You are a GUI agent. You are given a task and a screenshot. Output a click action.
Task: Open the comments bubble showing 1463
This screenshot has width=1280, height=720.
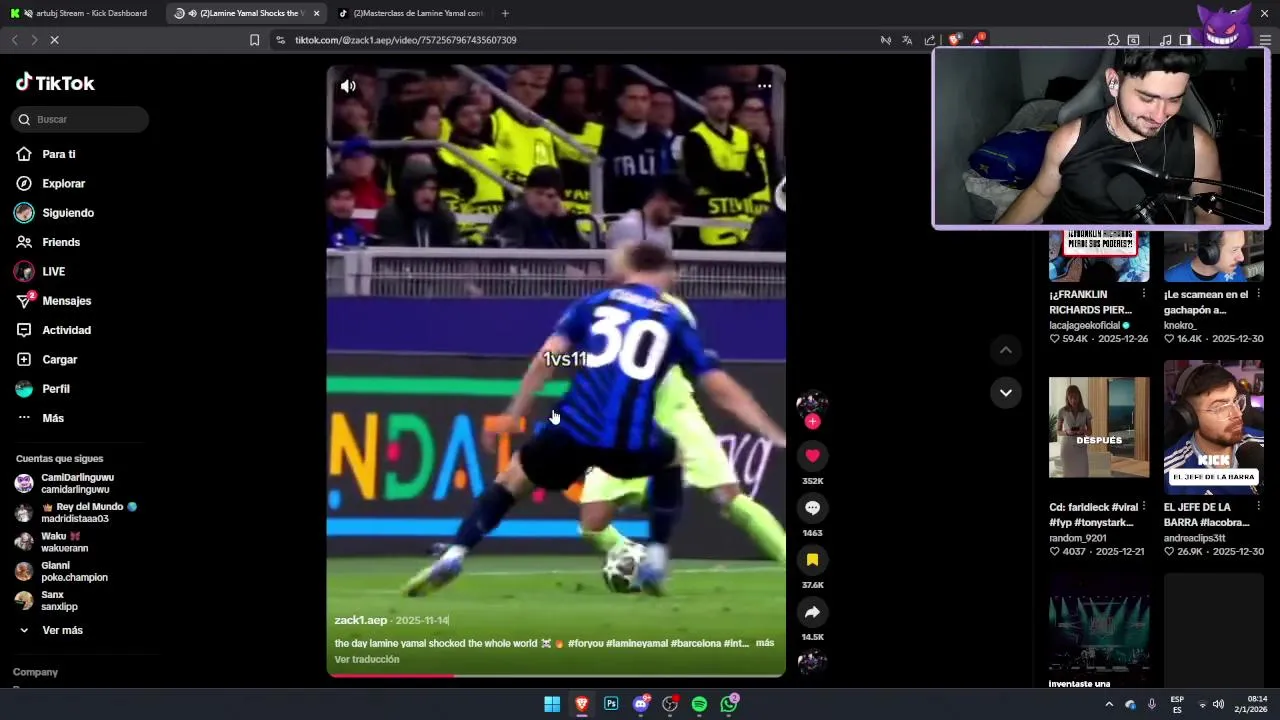pos(812,508)
